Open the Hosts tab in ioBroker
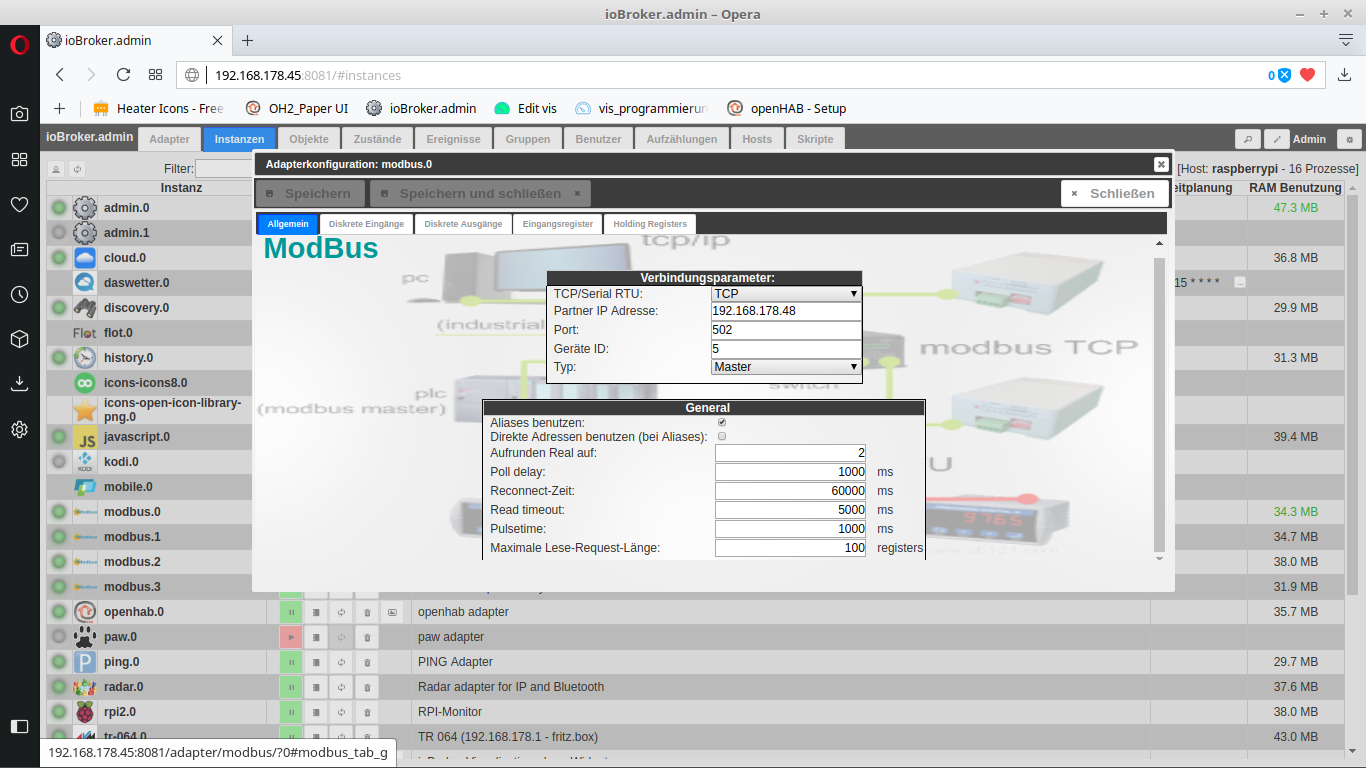1366x768 pixels. click(x=757, y=139)
